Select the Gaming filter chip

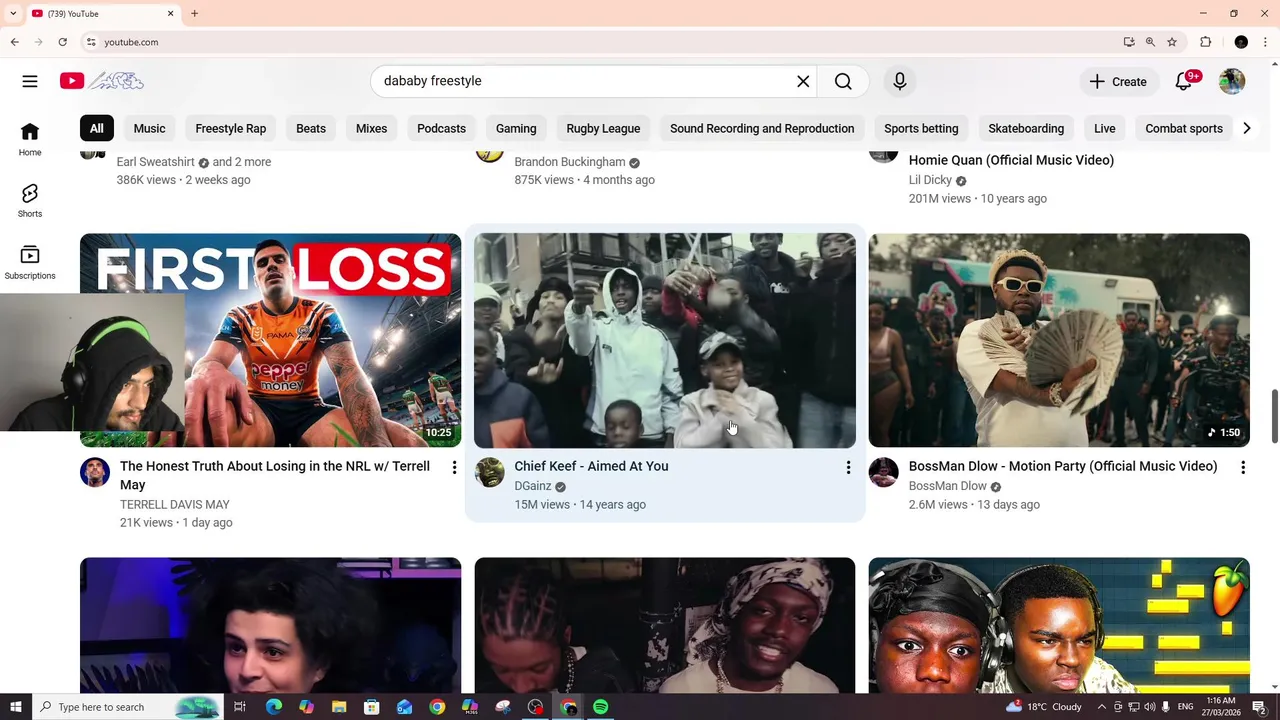pyautogui.click(x=516, y=128)
